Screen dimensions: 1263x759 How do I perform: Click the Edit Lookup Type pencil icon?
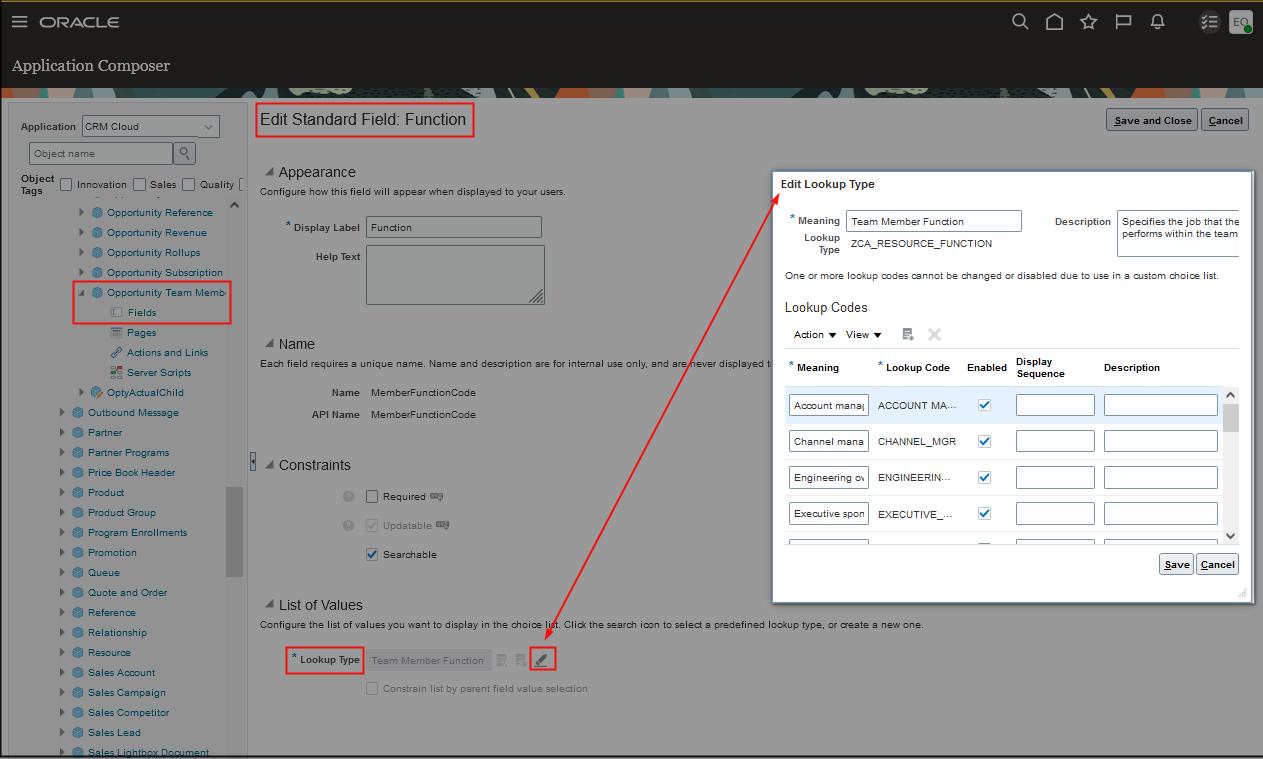tap(543, 659)
